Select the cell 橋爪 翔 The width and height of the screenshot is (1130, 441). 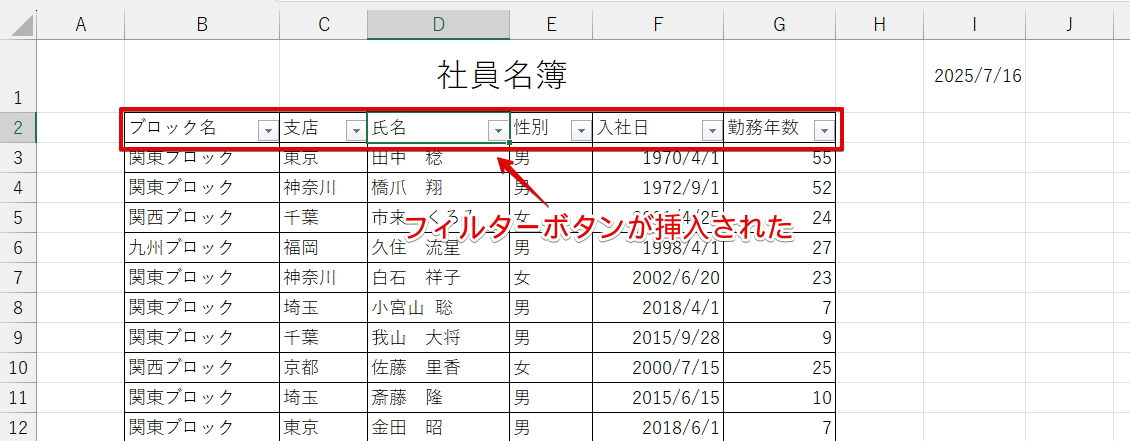coord(438,187)
